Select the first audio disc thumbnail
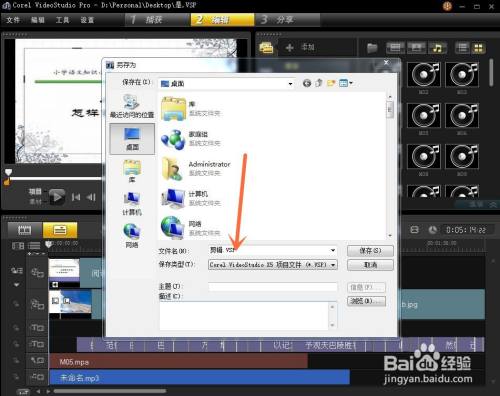Screen dimensions: 500x396 tap(424, 74)
